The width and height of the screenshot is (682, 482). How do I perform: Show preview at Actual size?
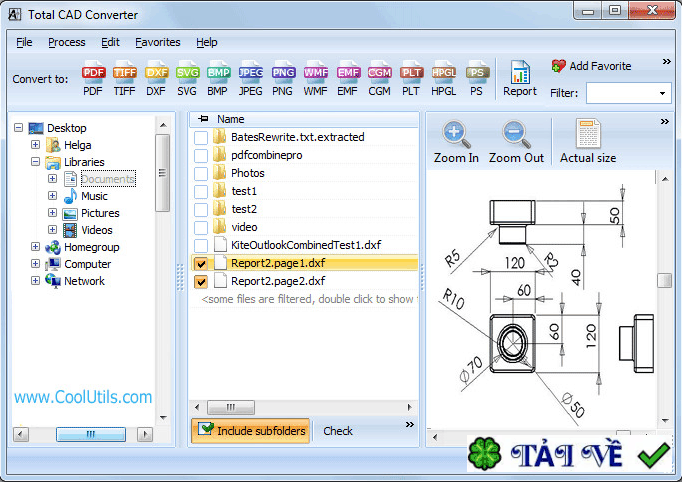coord(588,142)
